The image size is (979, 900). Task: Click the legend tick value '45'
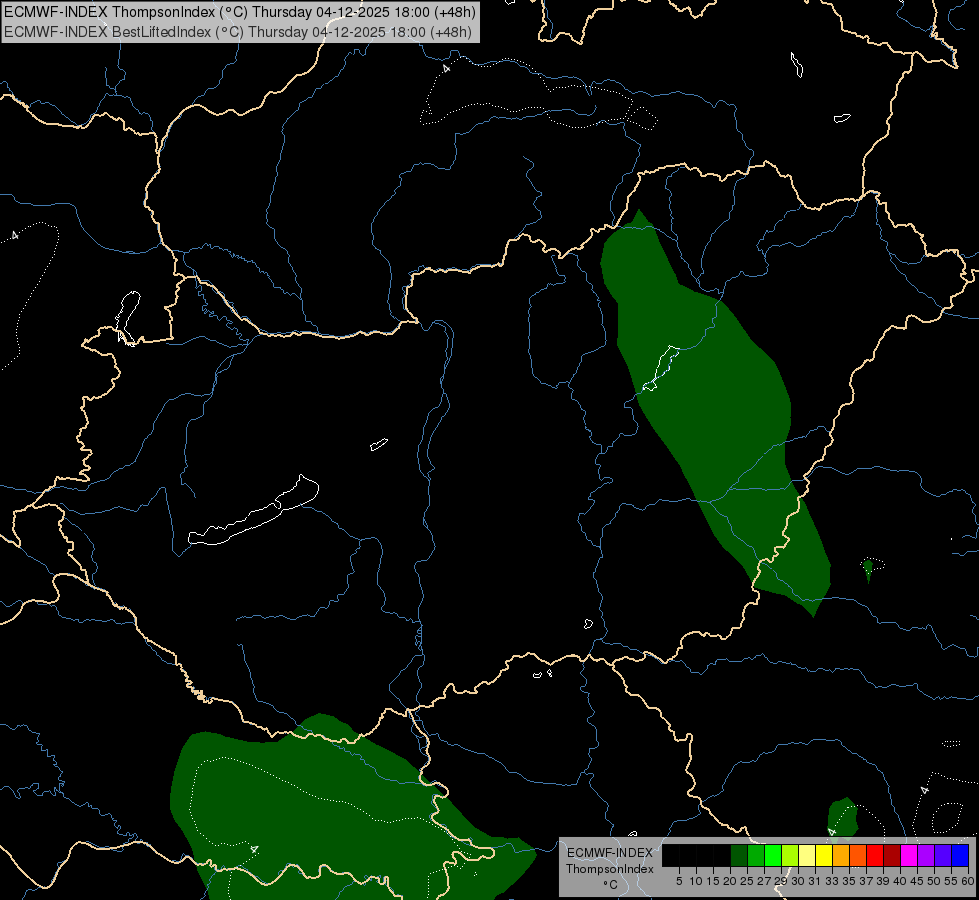tap(917, 881)
